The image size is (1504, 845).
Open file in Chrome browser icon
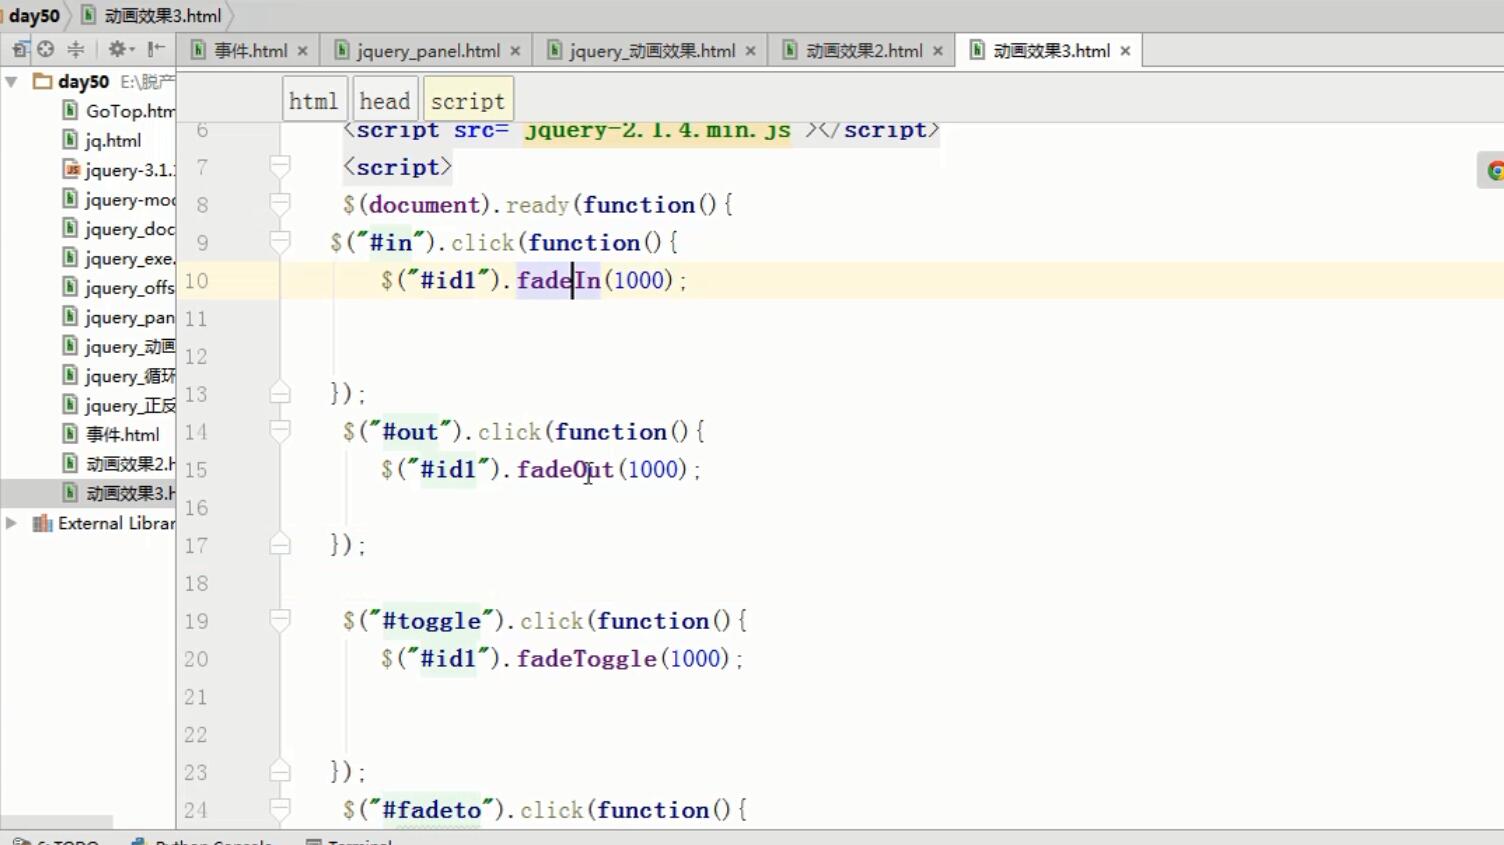(x=1494, y=171)
